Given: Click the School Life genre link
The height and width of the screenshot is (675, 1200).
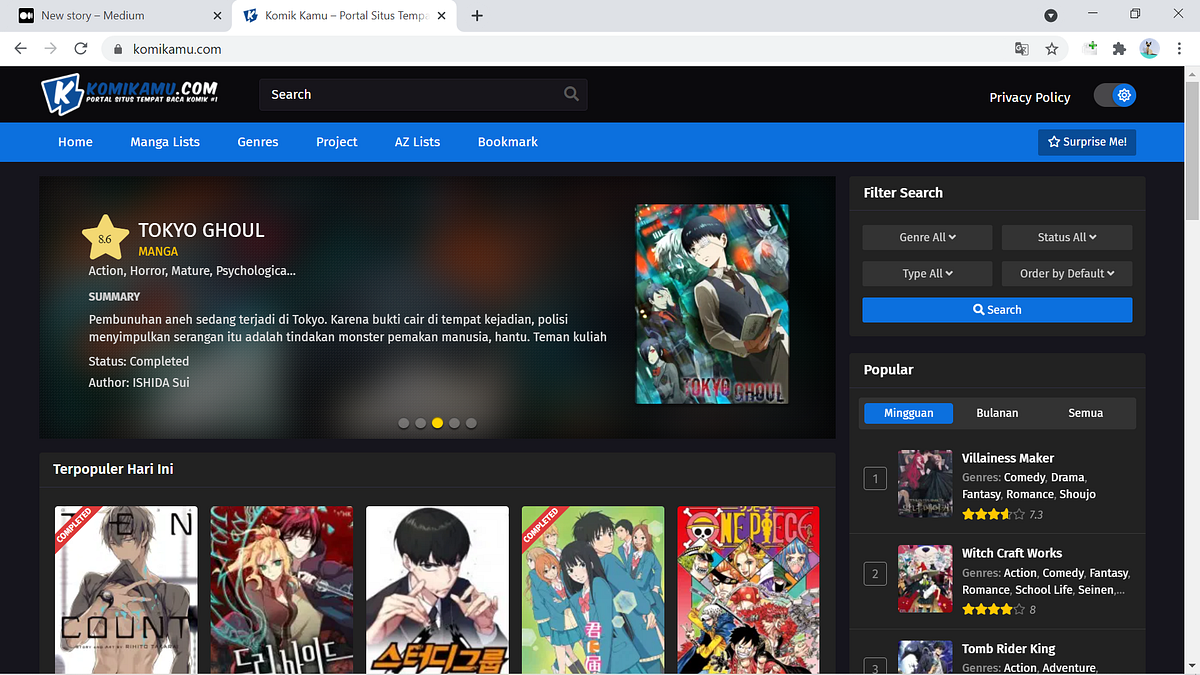Looking at the screenshot, I should [1044, 590].
